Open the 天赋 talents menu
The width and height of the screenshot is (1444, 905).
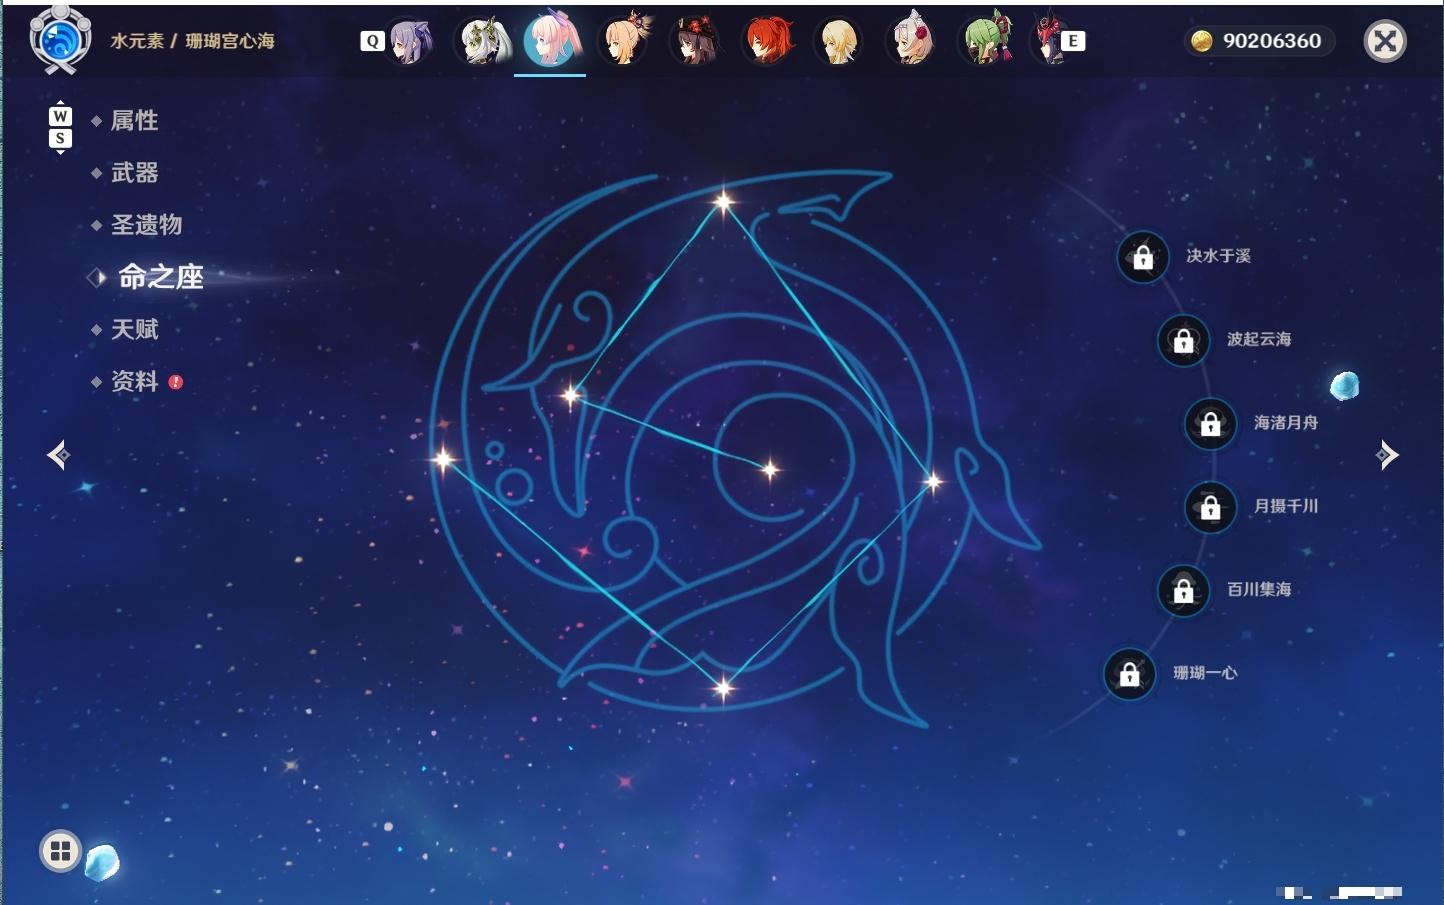134,329
